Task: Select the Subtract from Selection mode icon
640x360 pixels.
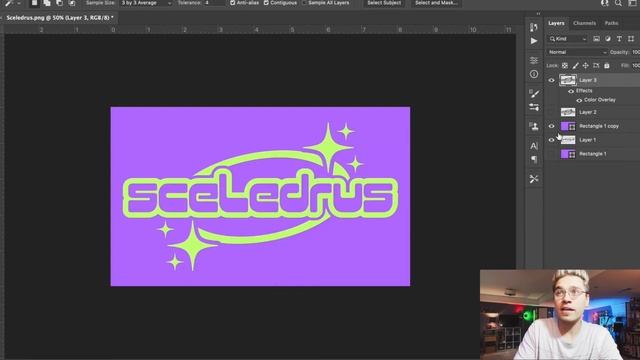Action: (60, 3)
